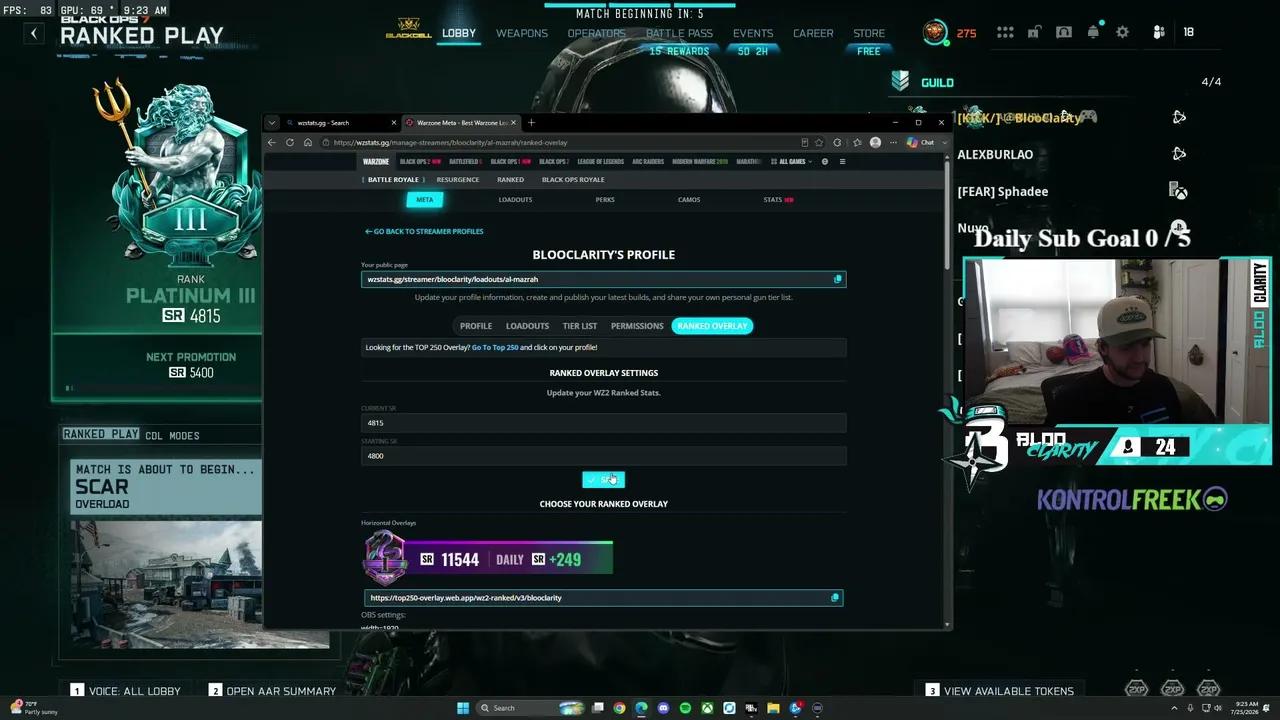The height and width of the screenshot is (720, 1280).
Task: Open the headset channel icon in game header
Action: pos(1063,32)
